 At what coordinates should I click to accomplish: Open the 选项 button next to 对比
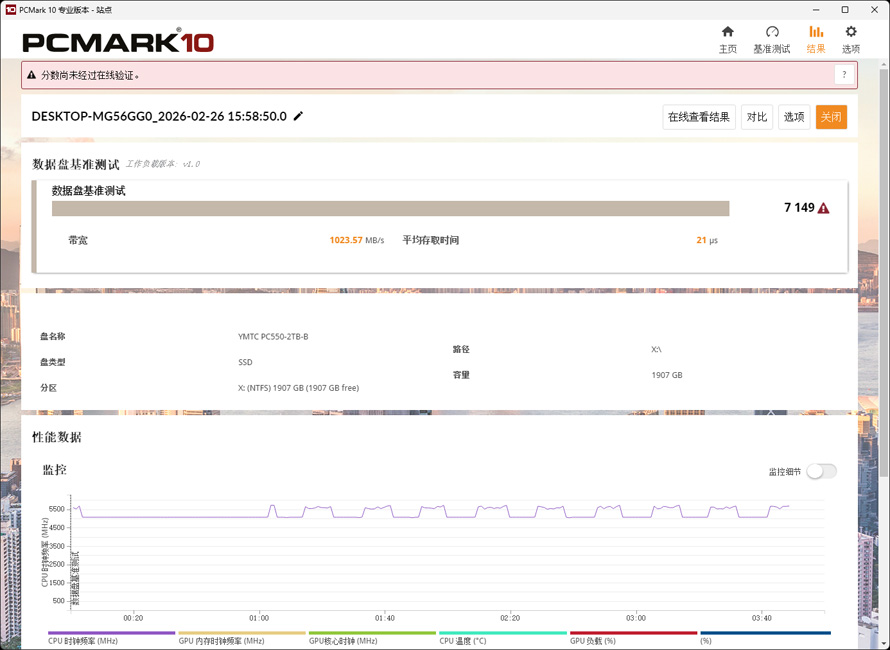[x=794, y=117]
